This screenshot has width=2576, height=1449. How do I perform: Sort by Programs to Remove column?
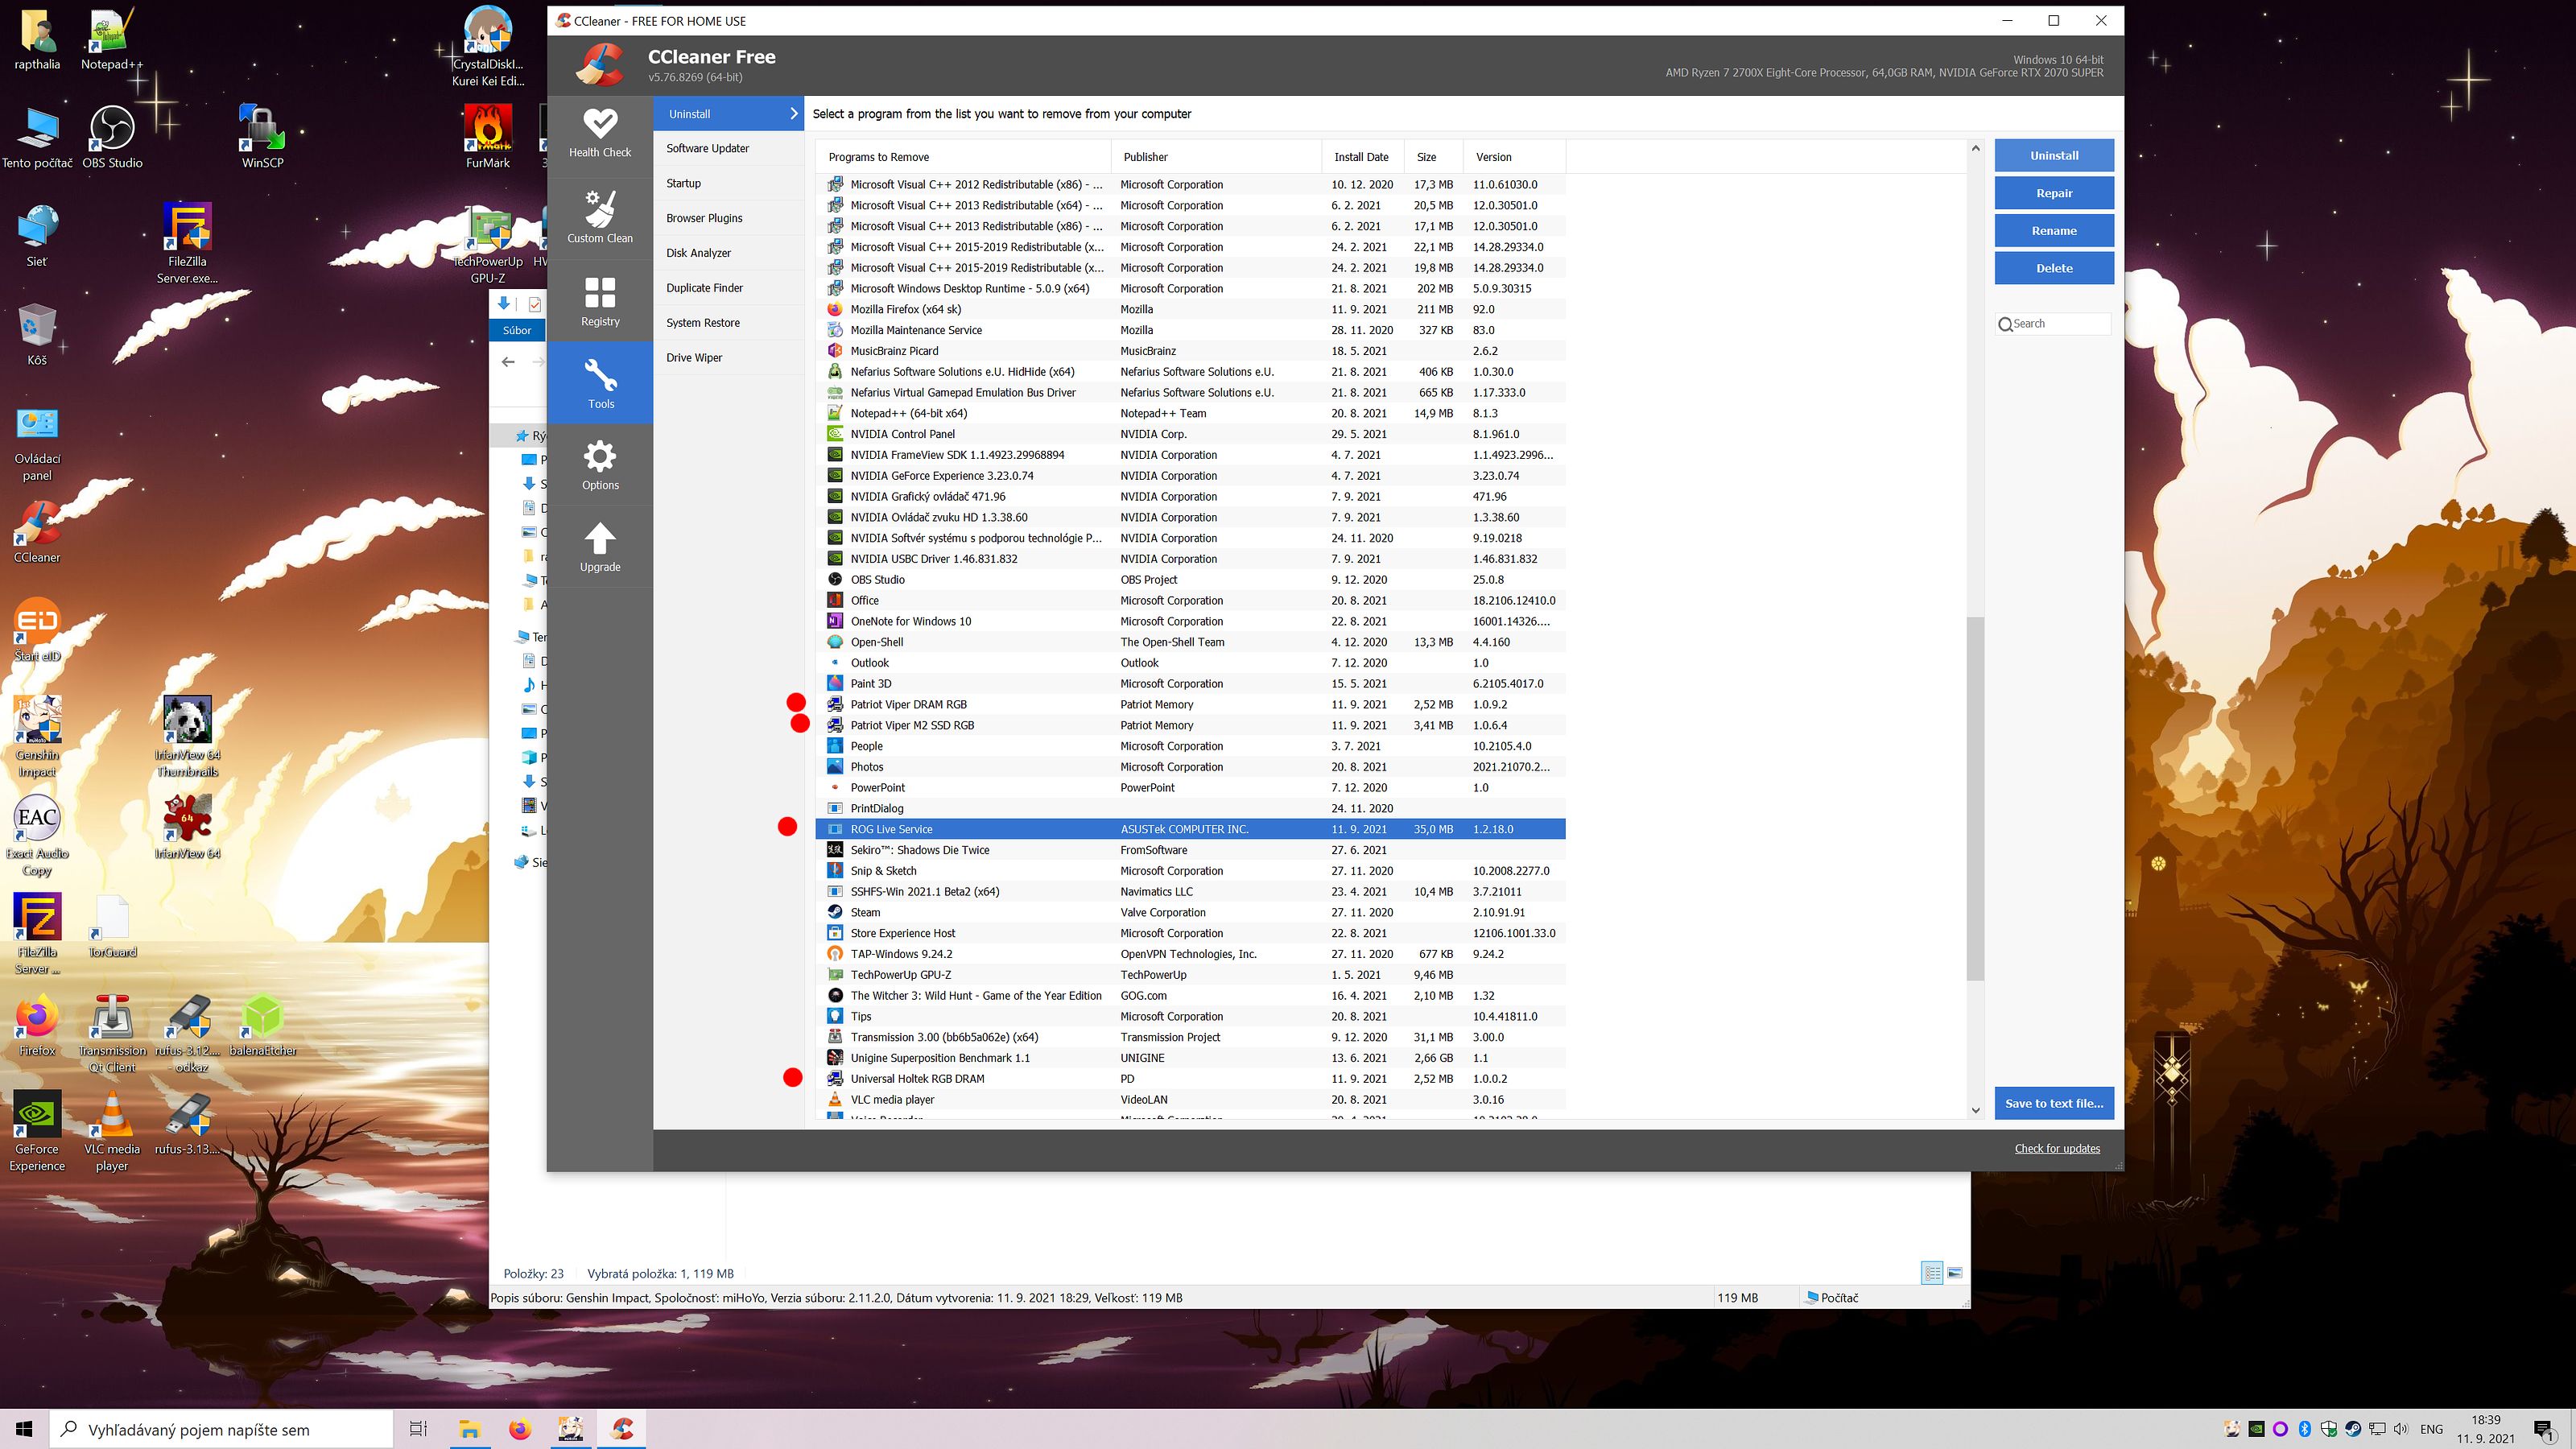tap(964, 157)
